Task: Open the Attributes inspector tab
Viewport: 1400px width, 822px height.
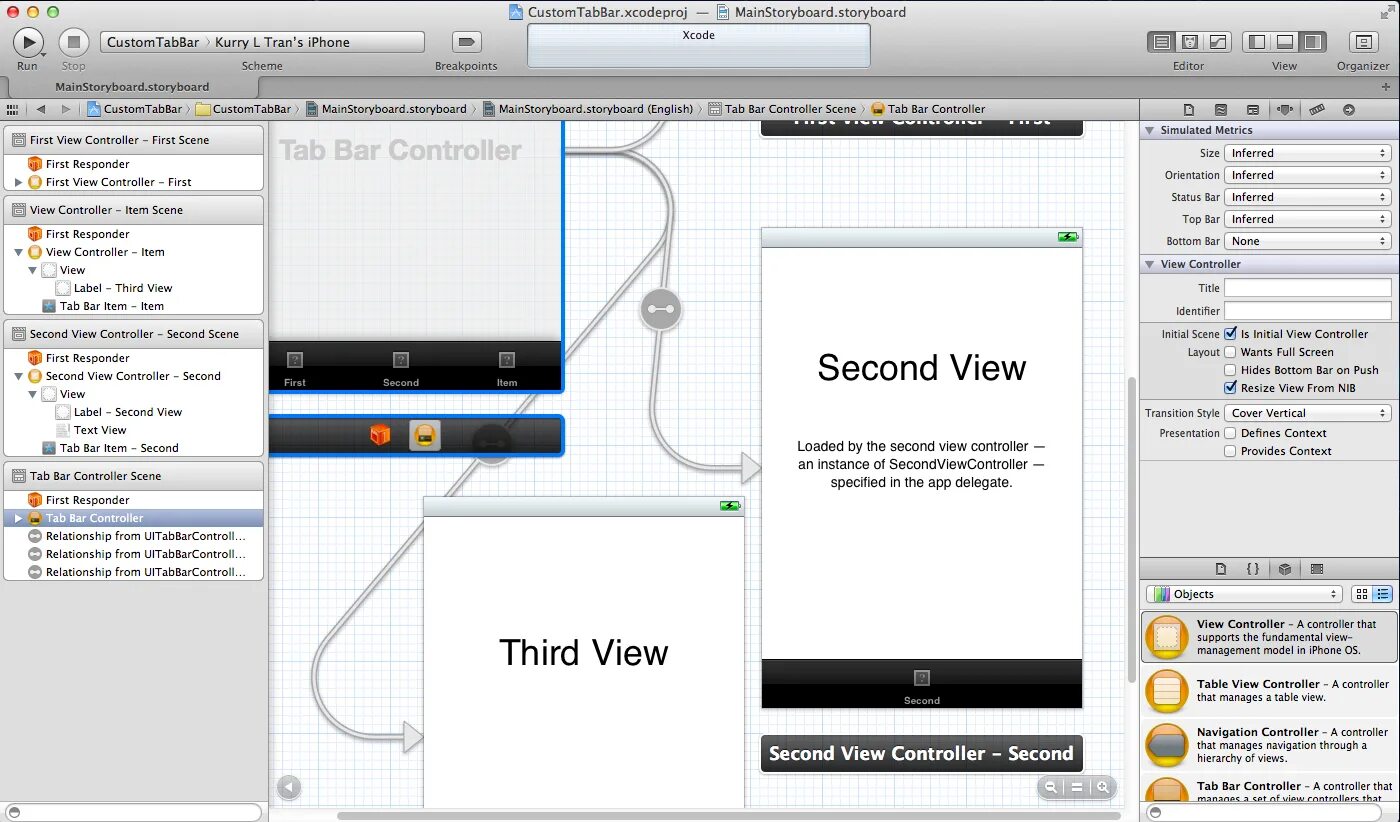Action: (1285, 109)
